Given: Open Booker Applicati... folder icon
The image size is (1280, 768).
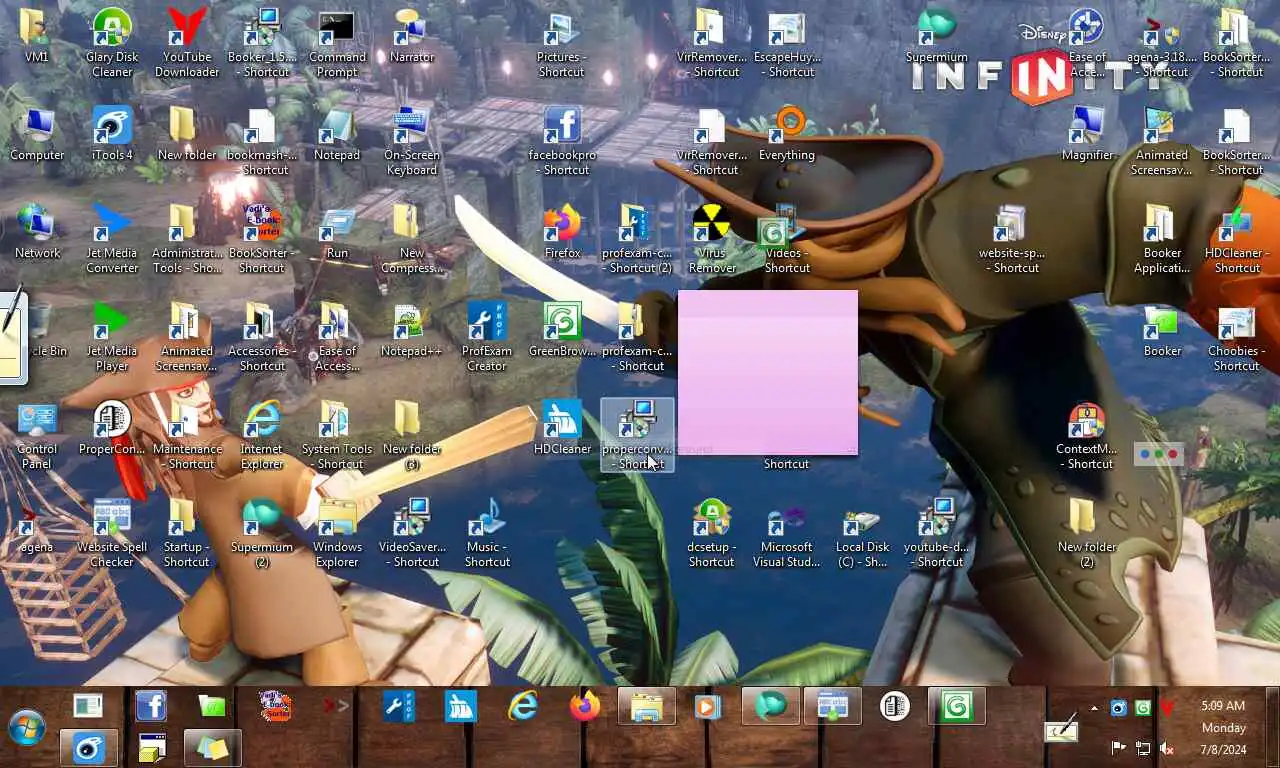Looking at the screenshot, I should tap(1162, 239).
